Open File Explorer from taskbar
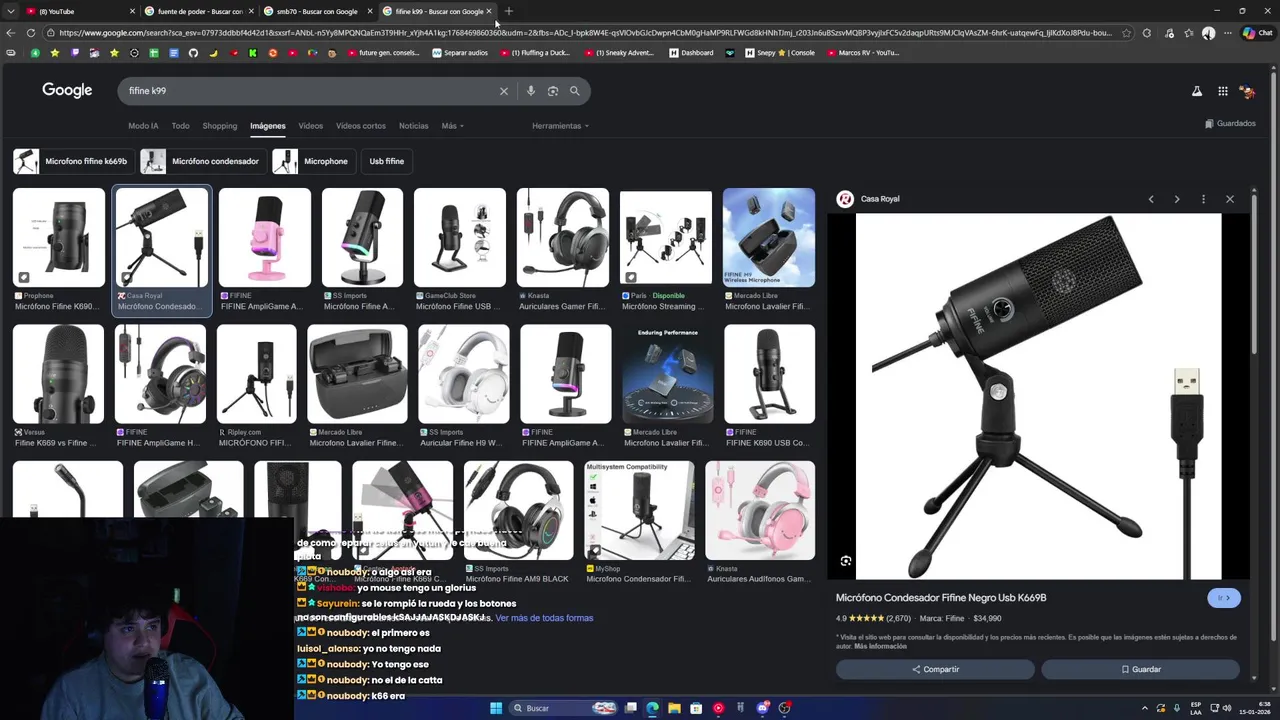 pyautogui.click(x=674, y=708)
